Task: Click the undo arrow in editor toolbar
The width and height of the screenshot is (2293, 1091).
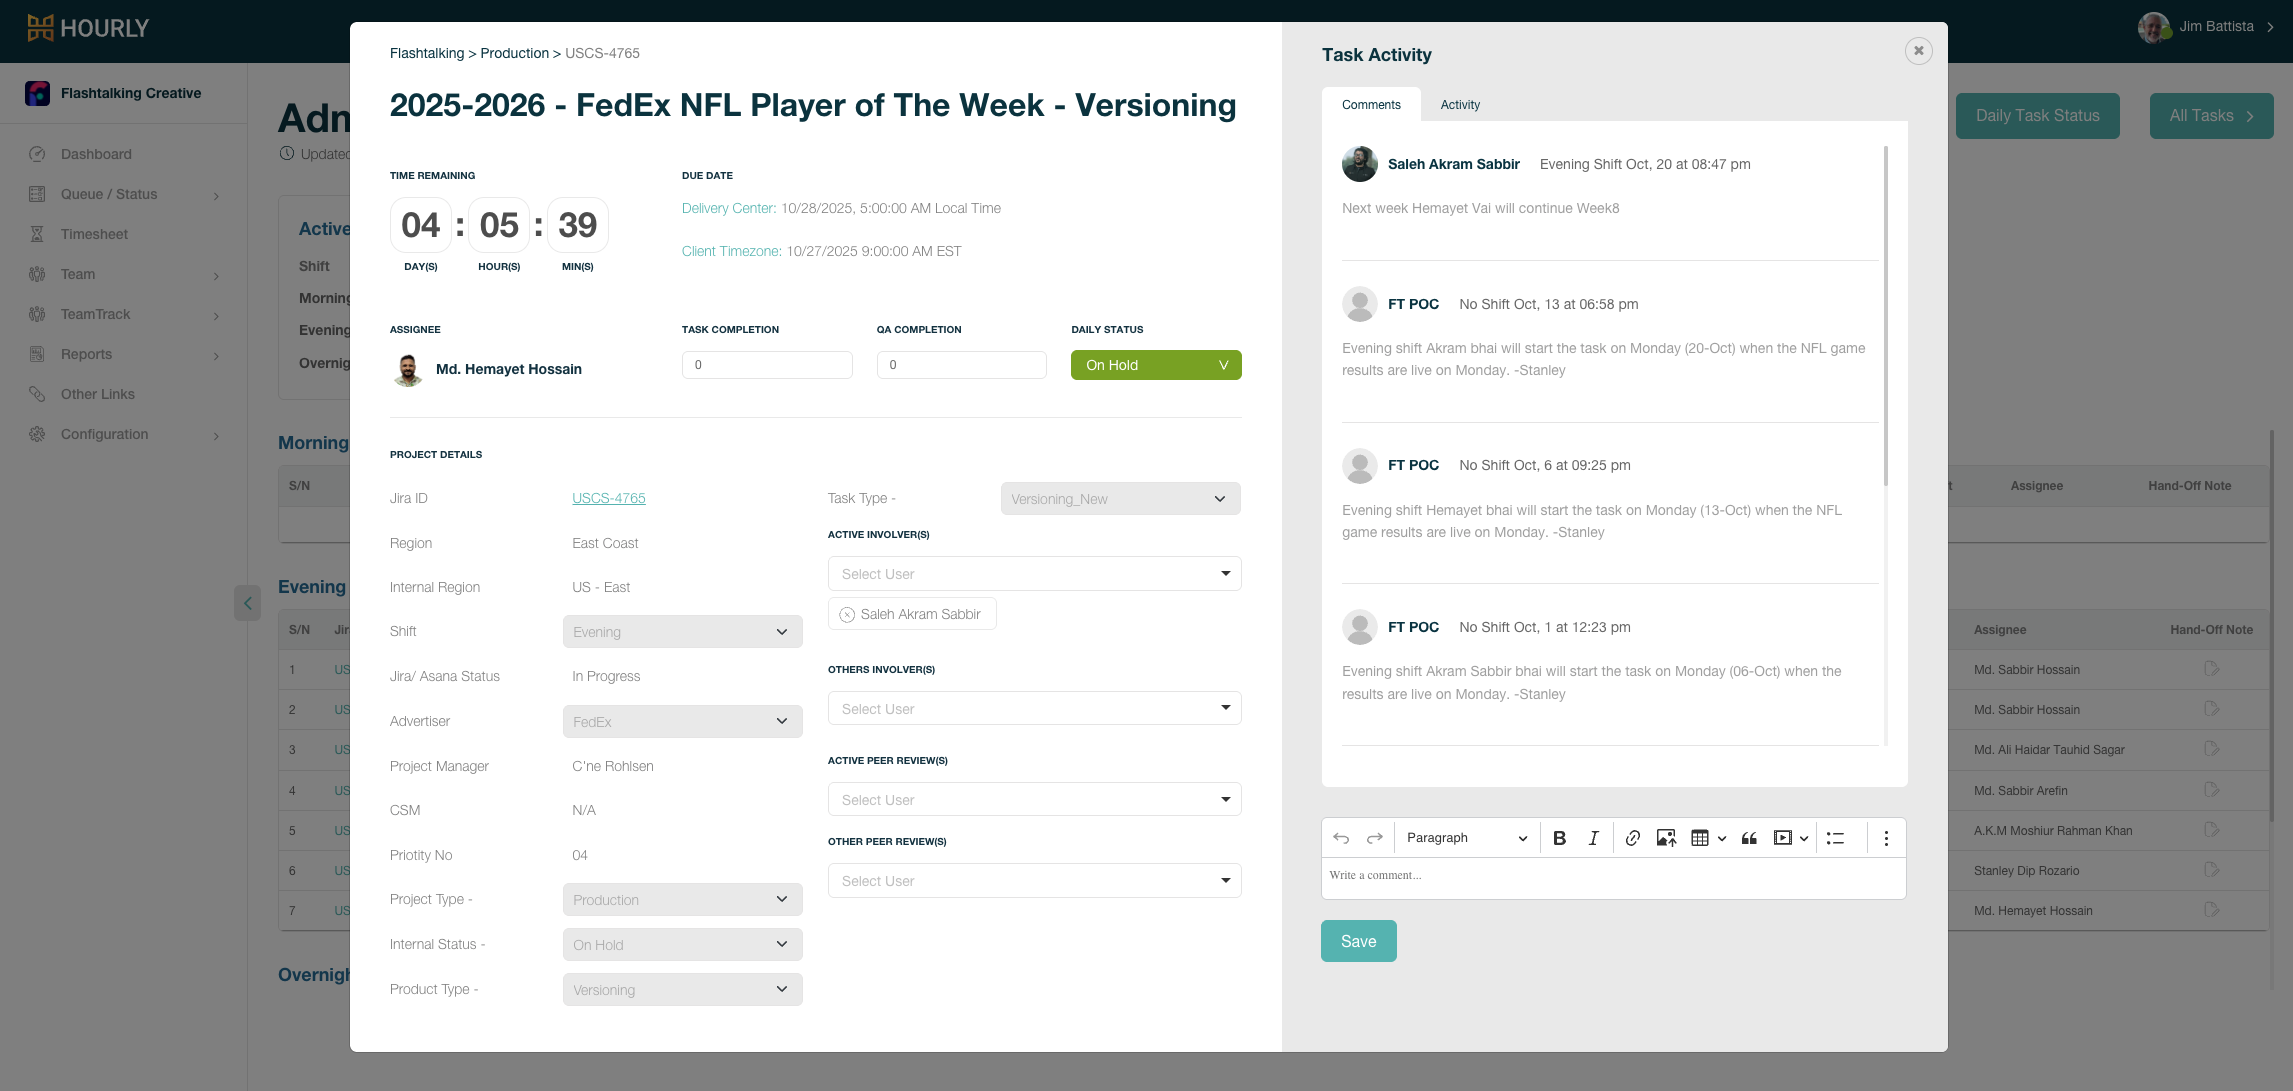Action: 1341,838
